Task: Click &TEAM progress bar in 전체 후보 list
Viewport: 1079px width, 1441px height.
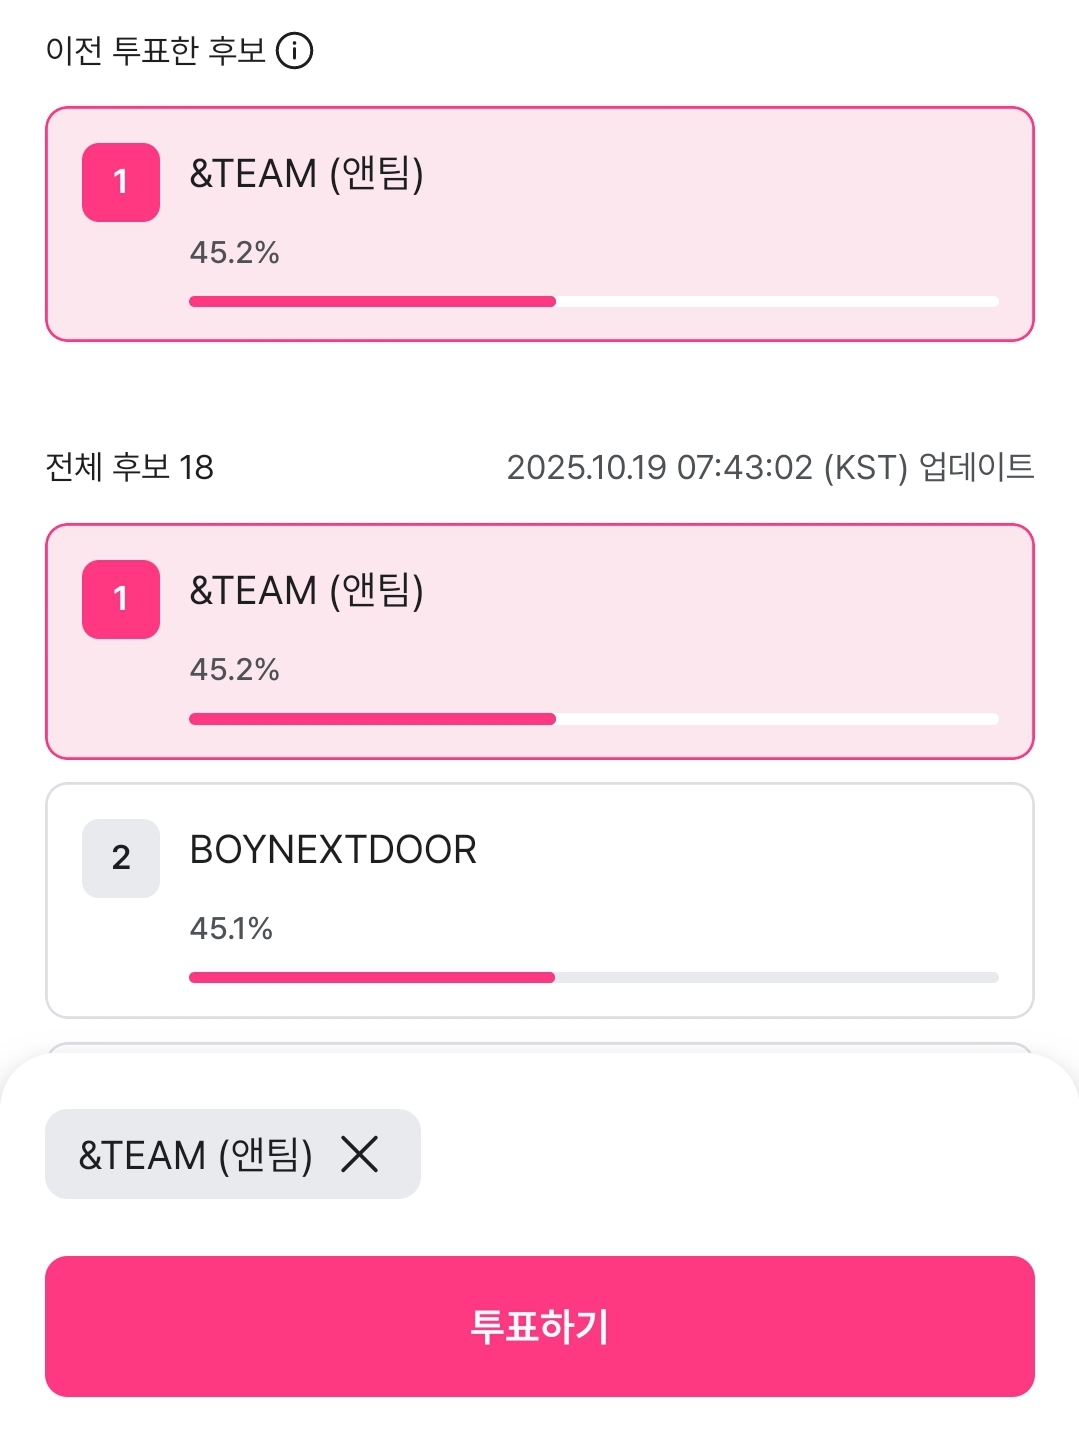Action: pos(372,718)
